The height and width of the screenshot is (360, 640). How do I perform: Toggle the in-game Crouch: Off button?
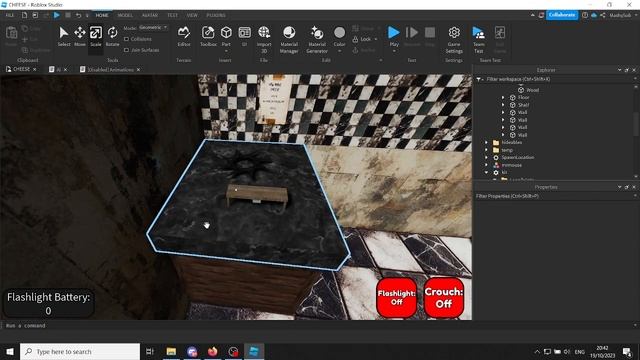coord(444,298)
